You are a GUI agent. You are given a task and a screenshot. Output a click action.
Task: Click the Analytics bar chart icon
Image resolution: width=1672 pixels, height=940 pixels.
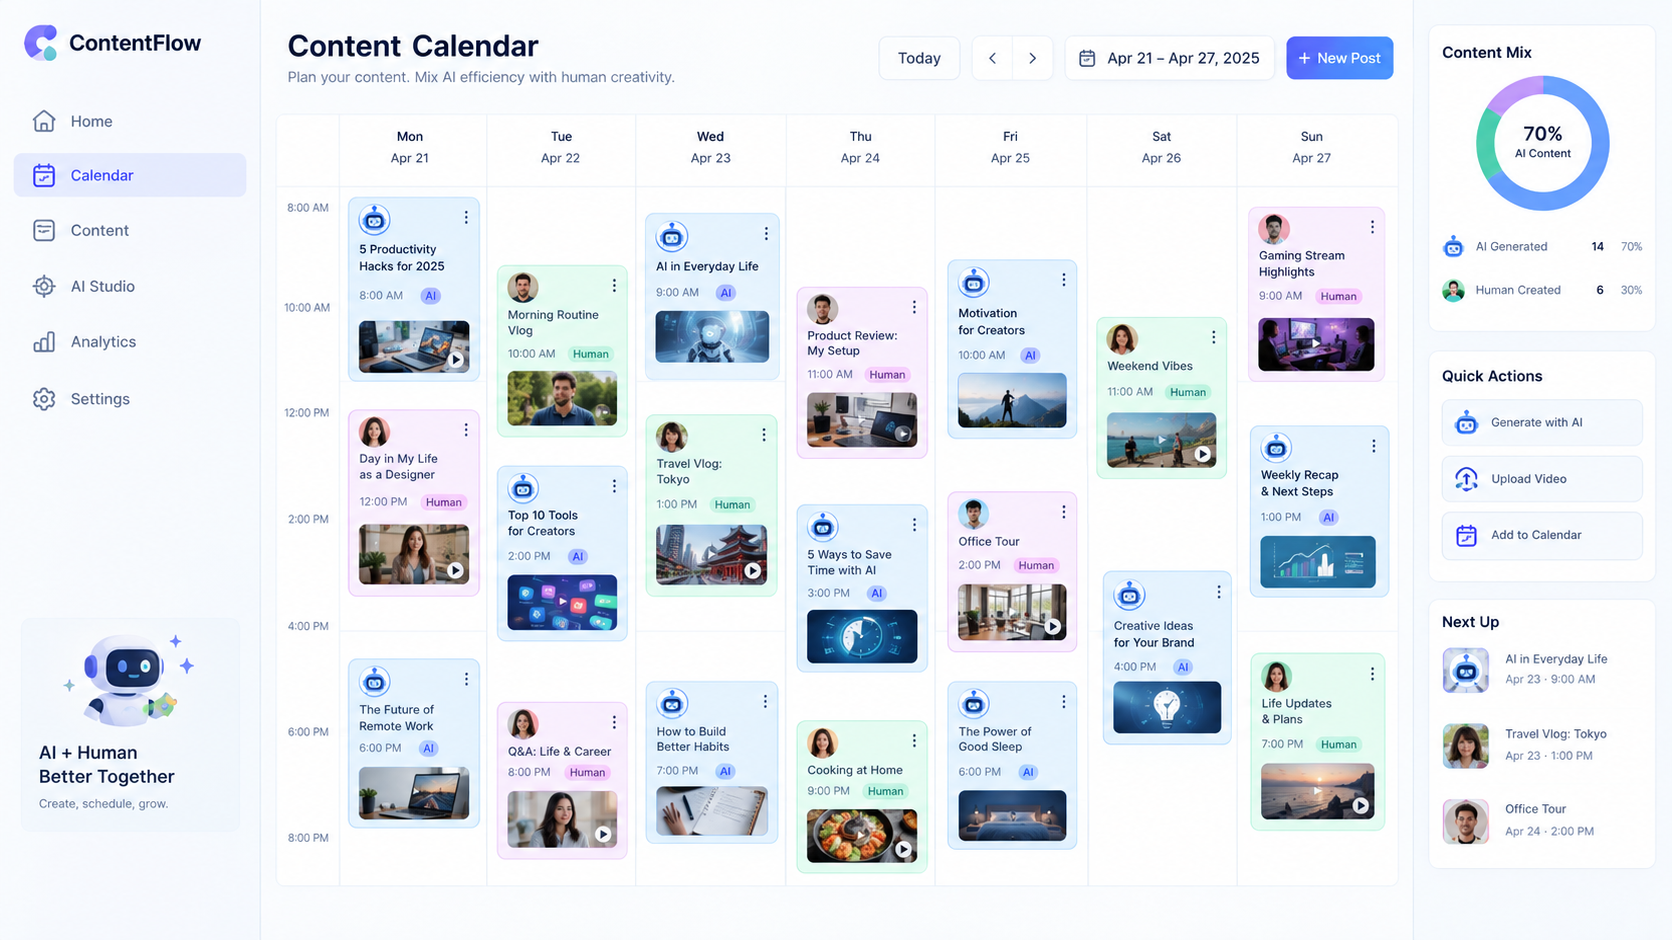(44, 342)
